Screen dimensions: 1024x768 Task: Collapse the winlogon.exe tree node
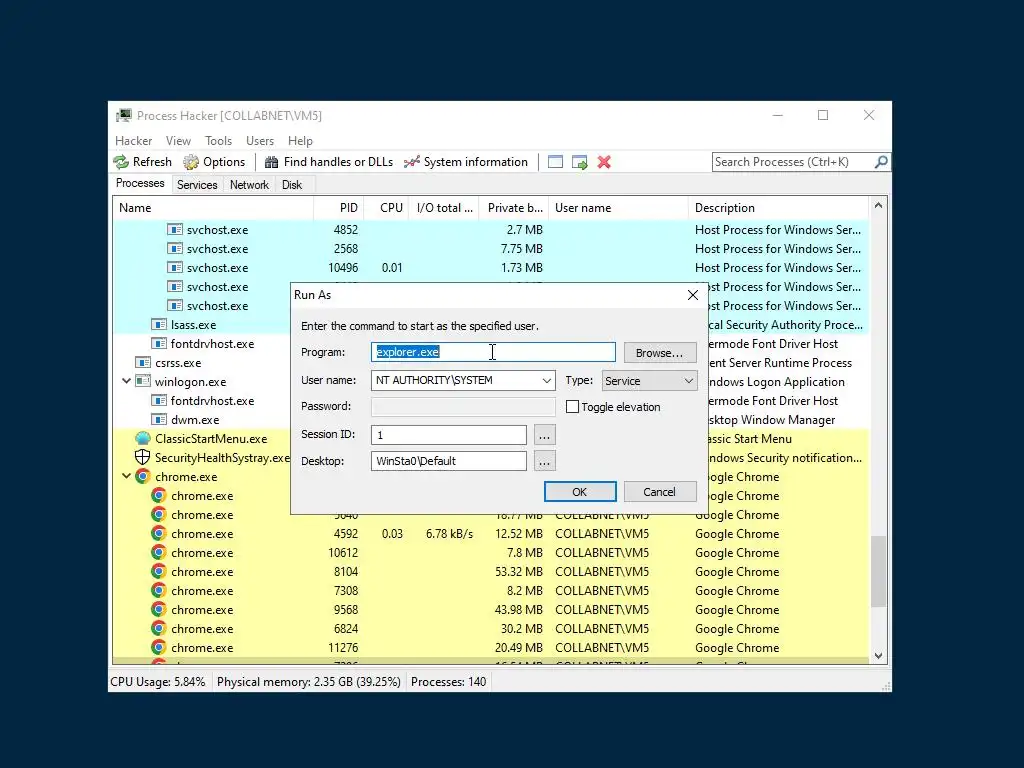click(127, 381)
